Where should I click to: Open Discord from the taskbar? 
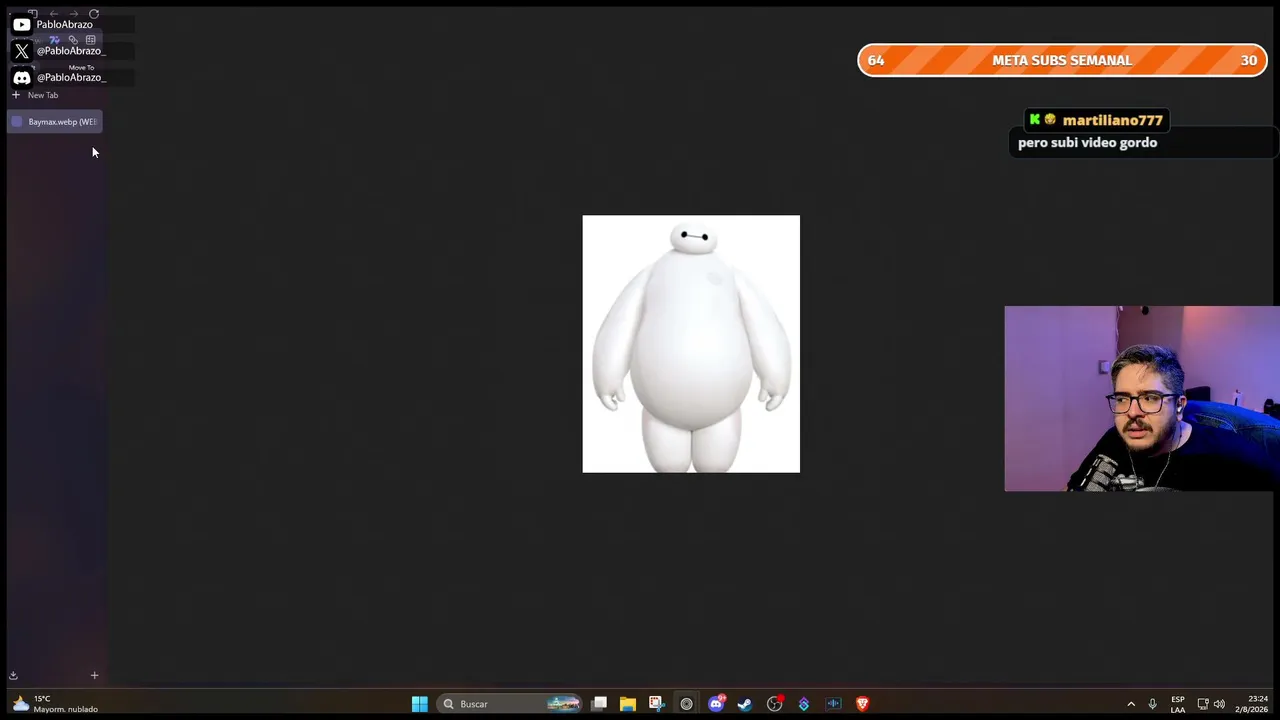[x=716, y=704]
